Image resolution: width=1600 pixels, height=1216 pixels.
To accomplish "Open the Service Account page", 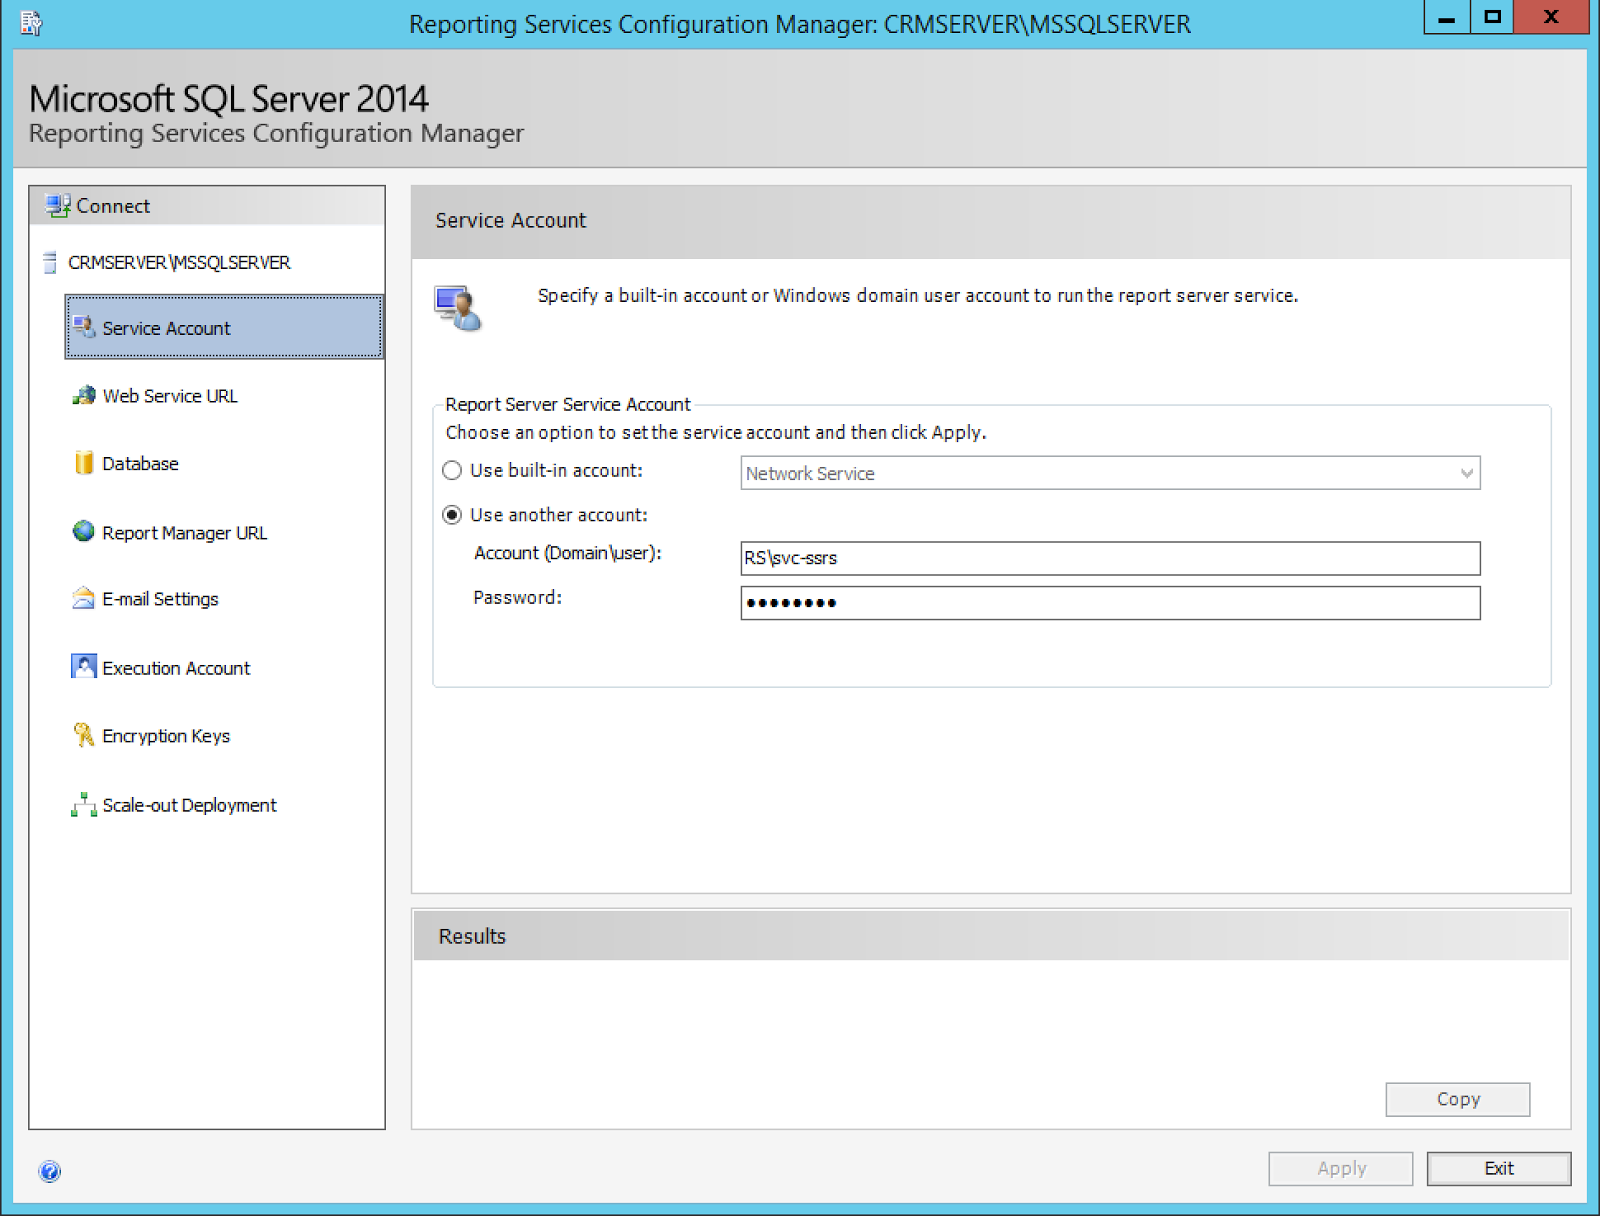I will point(224,327).
